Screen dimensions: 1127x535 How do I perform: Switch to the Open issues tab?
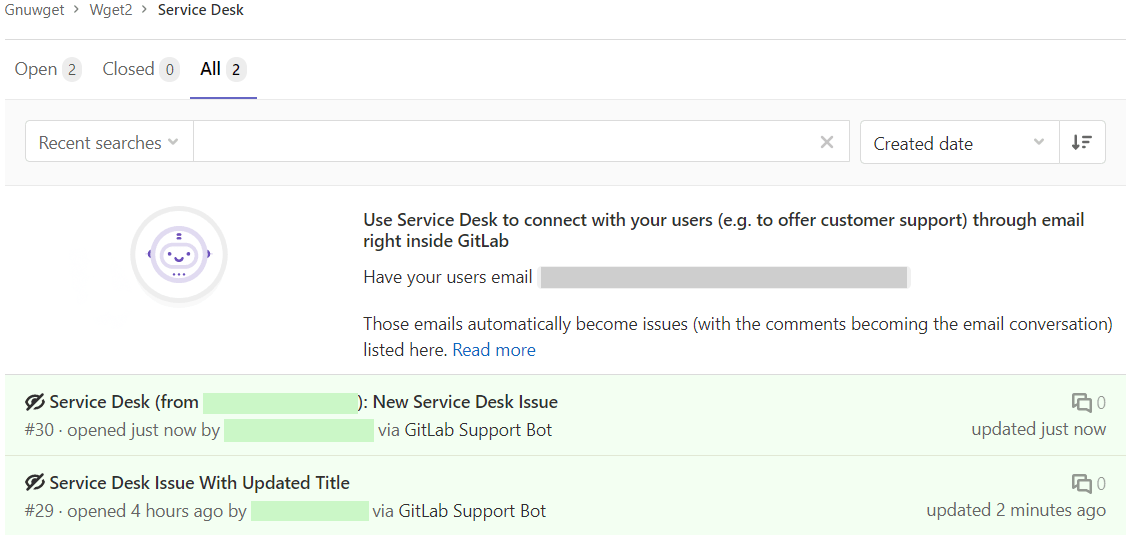[47, 69]
